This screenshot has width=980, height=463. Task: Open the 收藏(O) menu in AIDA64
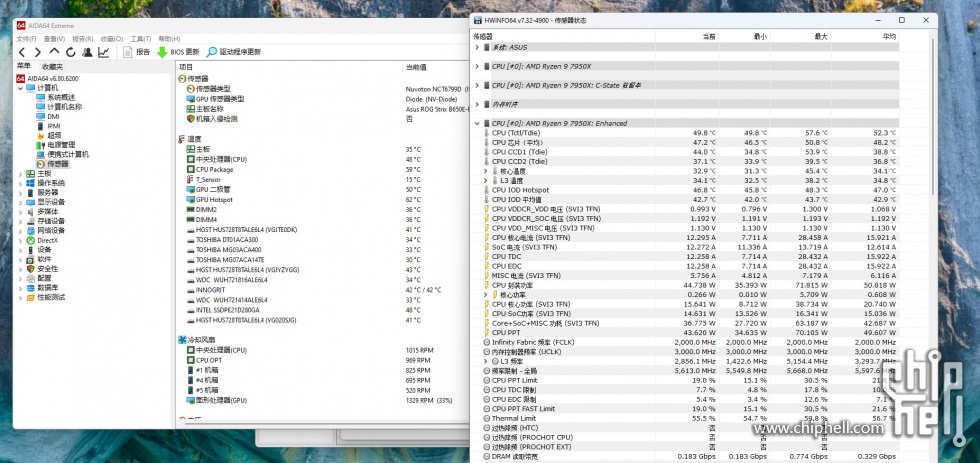(x=112, y=39)
